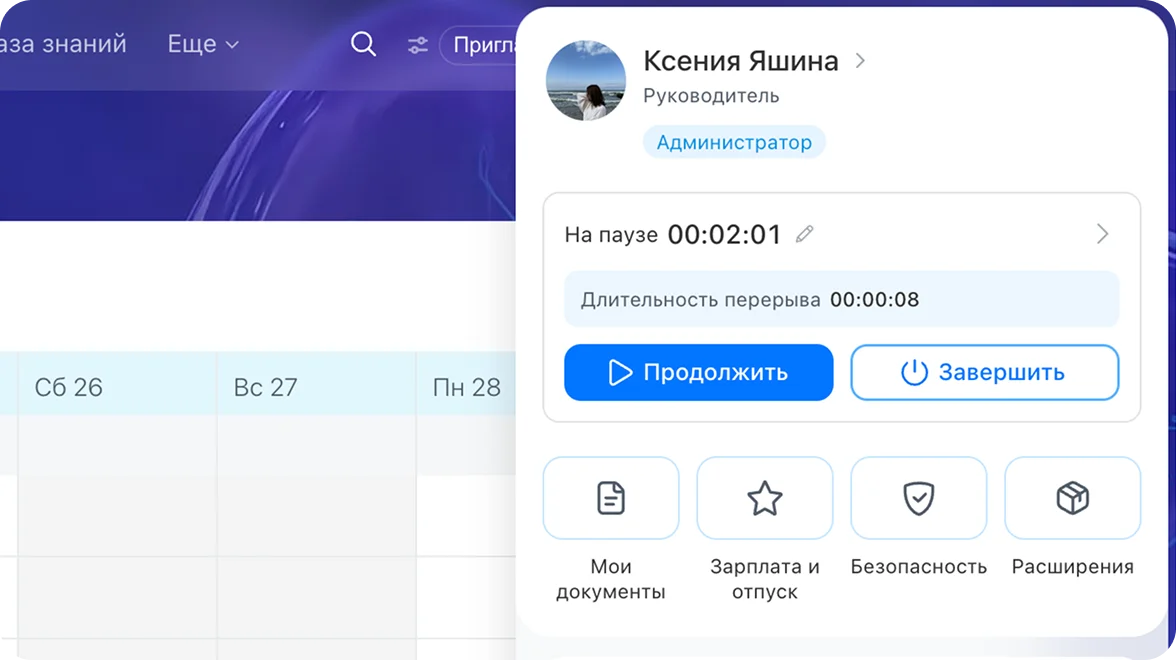
Task: Expand workday details chevron arrow
Action: 1102,234
